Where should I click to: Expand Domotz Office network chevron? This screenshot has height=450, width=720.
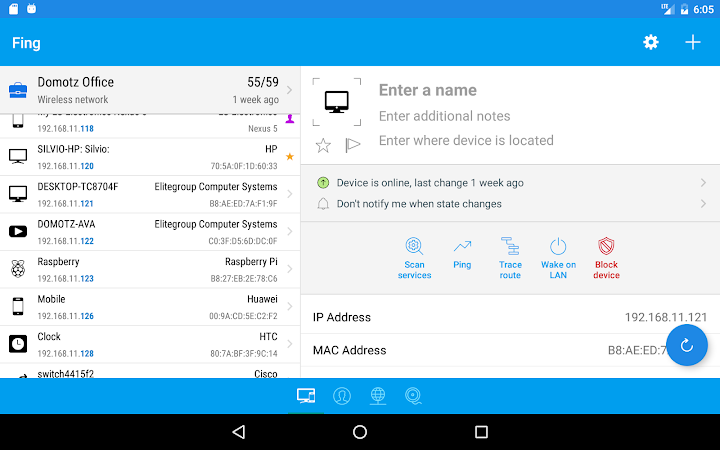pos(289,90)
